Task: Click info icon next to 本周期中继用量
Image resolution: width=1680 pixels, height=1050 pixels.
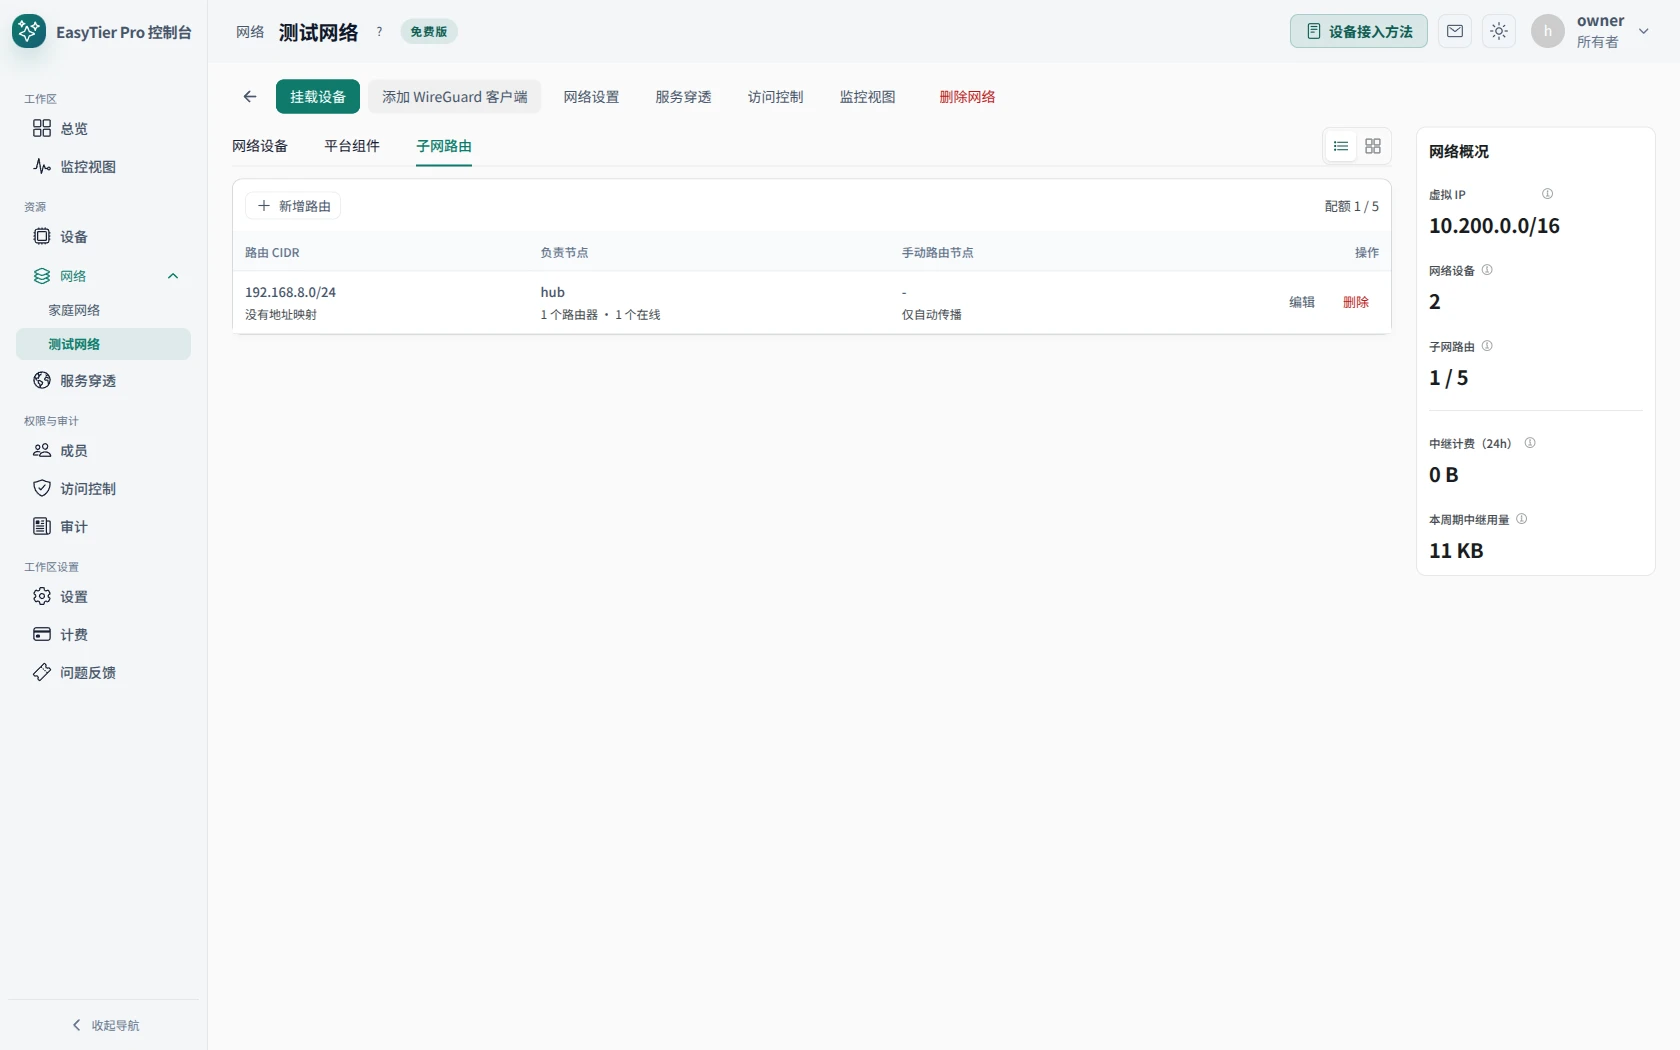Action: [x=1522, y=519]
